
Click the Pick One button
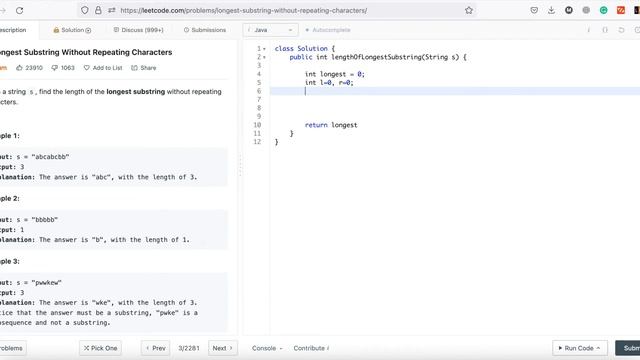pos(100,348)
